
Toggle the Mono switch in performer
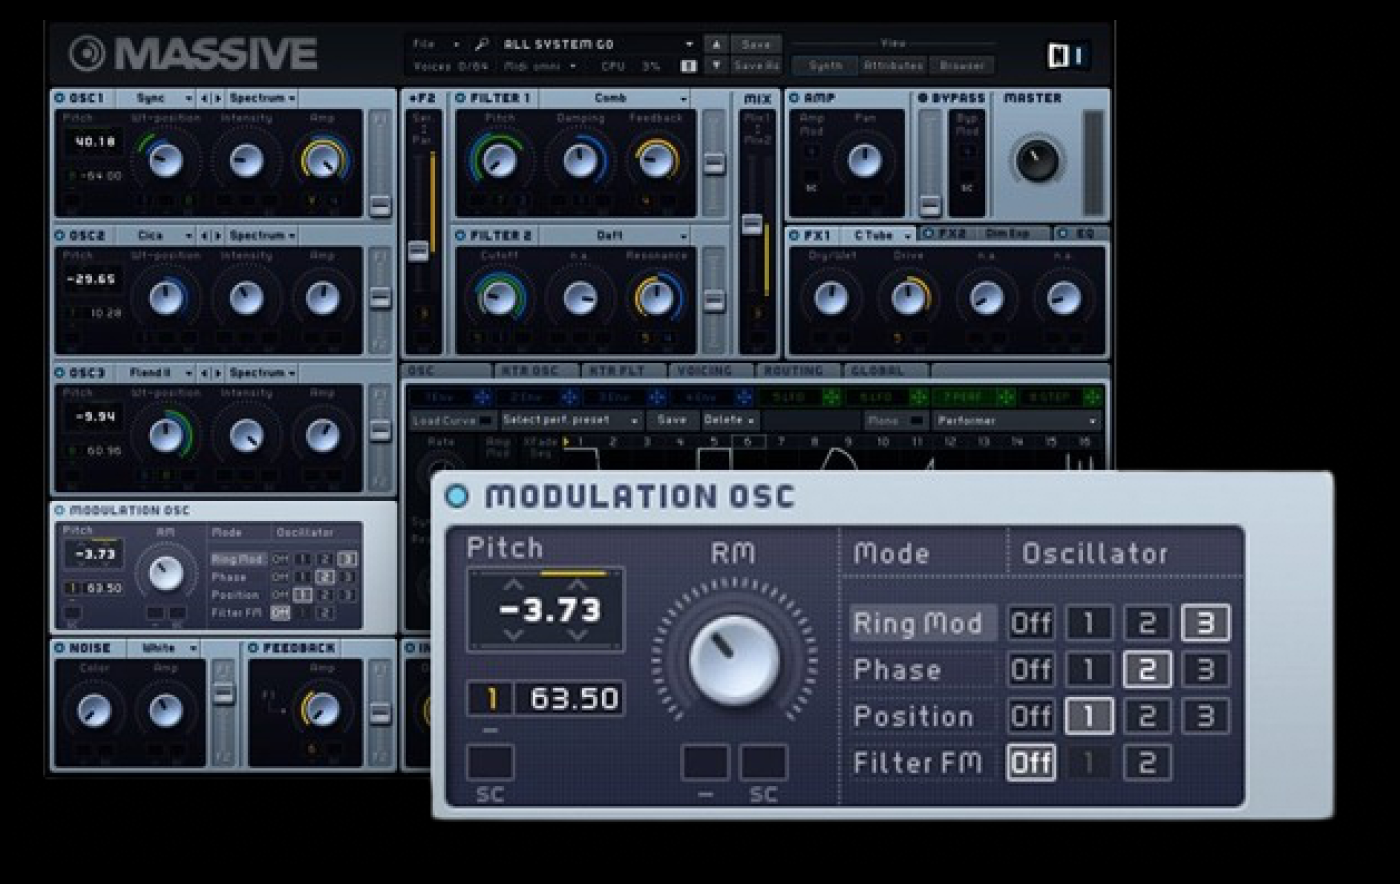(x=915, y=421)
